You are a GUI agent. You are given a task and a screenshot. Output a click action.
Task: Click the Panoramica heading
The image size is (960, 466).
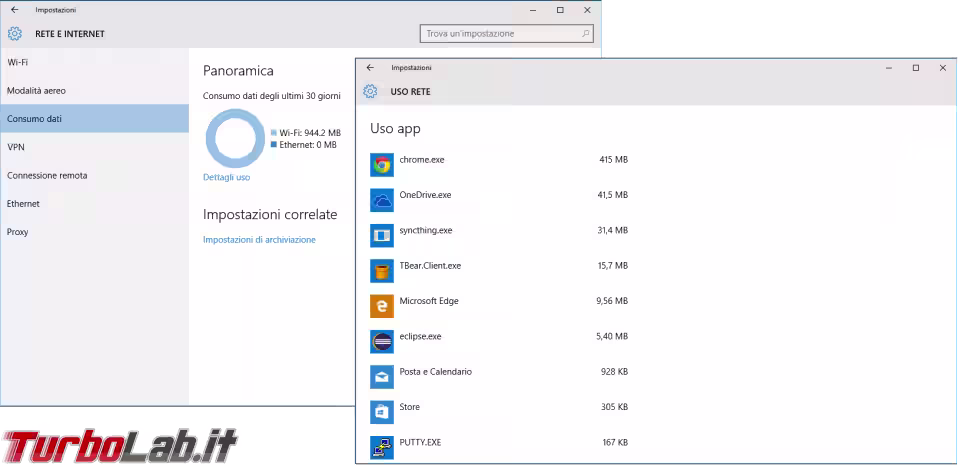pos(238,71)
